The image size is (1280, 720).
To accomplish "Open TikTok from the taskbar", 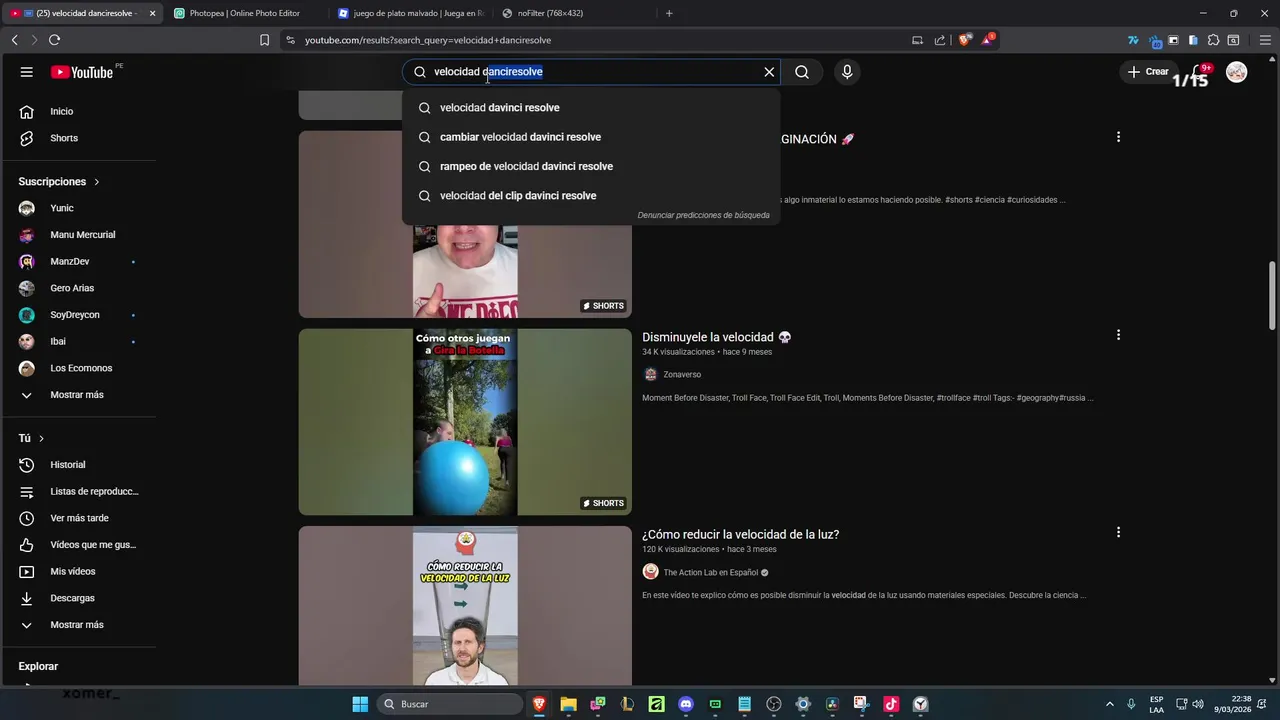I will point(891,704).
